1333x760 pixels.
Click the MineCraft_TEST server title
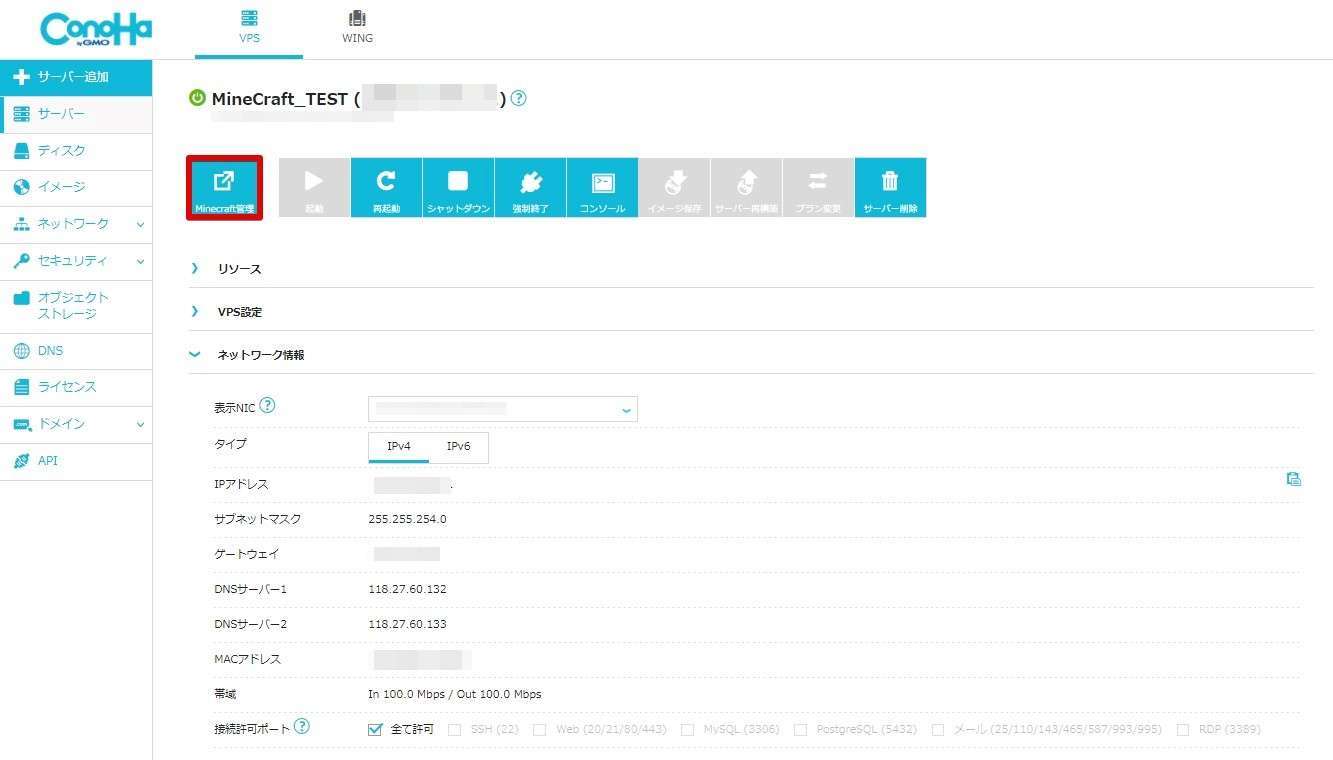click(279, 99)
